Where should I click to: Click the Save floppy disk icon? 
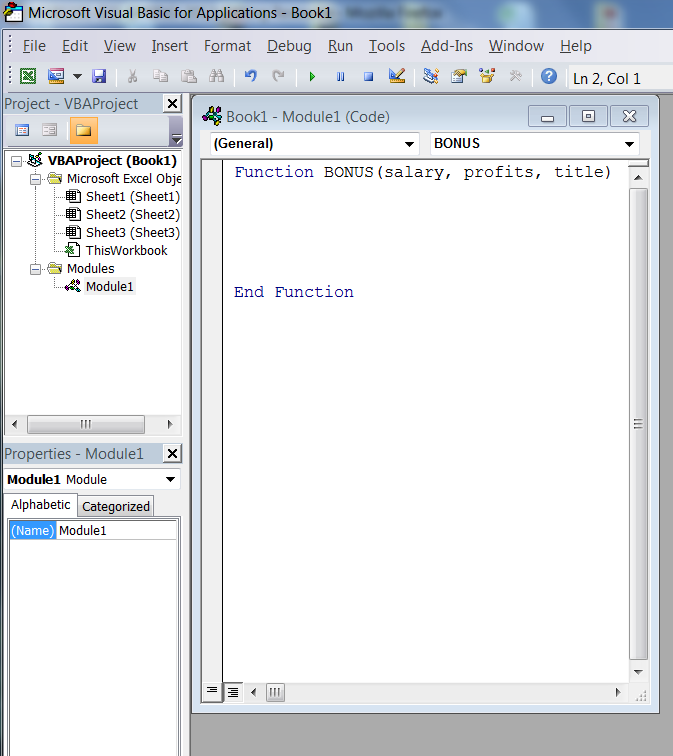pos(99,76)
